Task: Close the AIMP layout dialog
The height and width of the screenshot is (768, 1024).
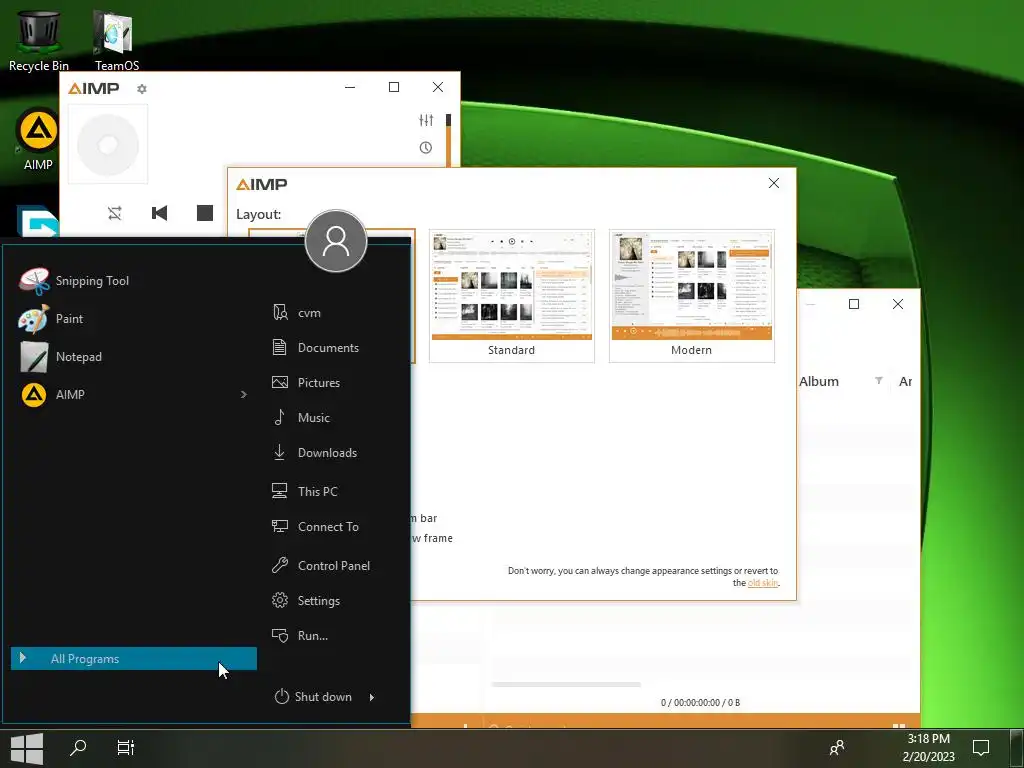Action: point(774,183)
